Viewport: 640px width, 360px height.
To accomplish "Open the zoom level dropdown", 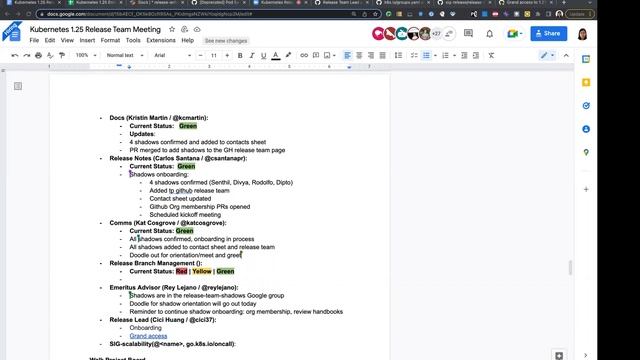I will click(86, 56).
